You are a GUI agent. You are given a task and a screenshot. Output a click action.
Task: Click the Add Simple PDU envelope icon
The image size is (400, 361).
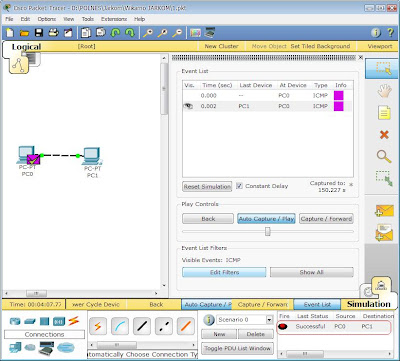pos(384,211)
